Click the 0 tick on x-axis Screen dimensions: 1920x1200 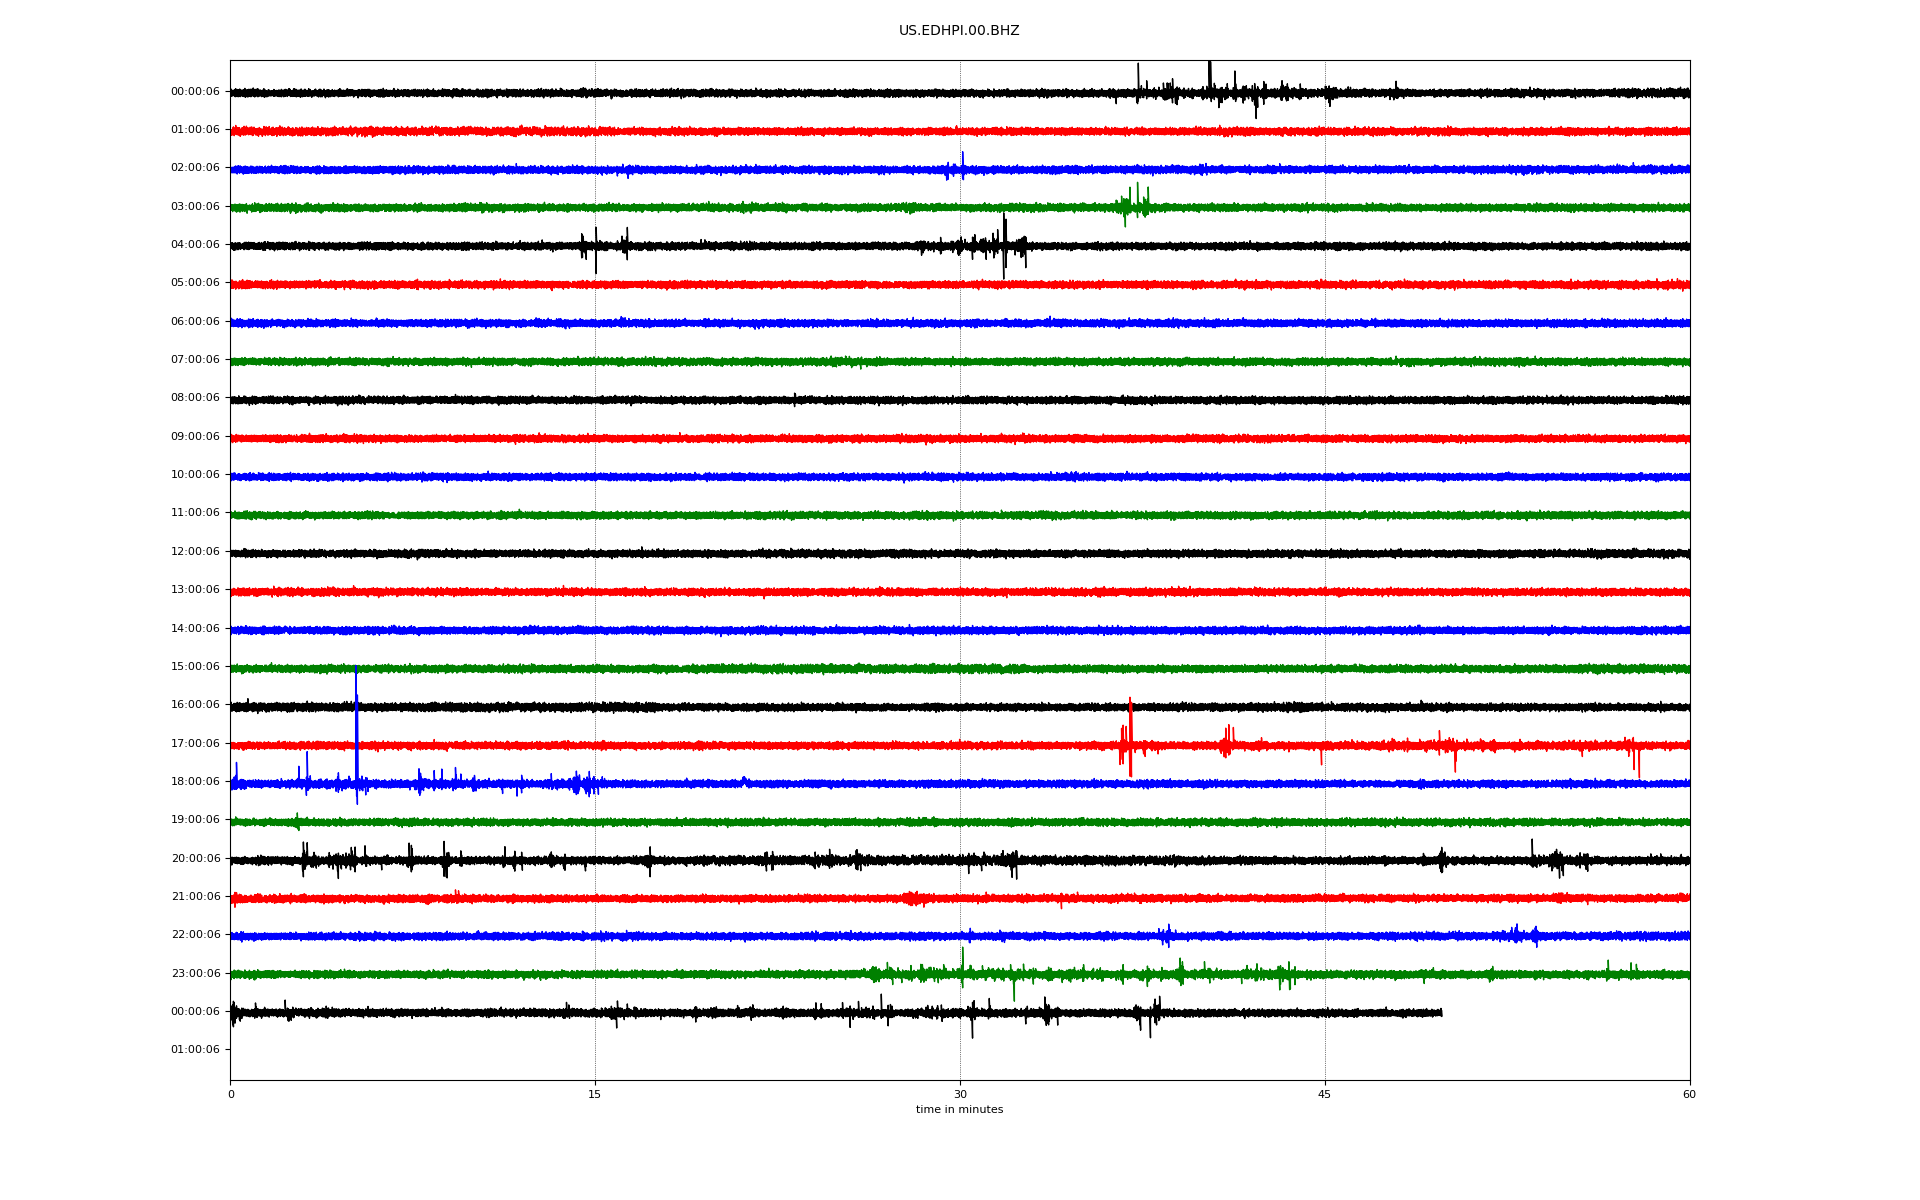pos(231,1094)
